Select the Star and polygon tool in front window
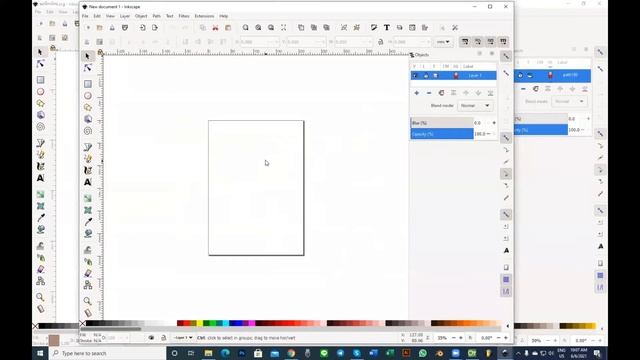 (88, 107)
